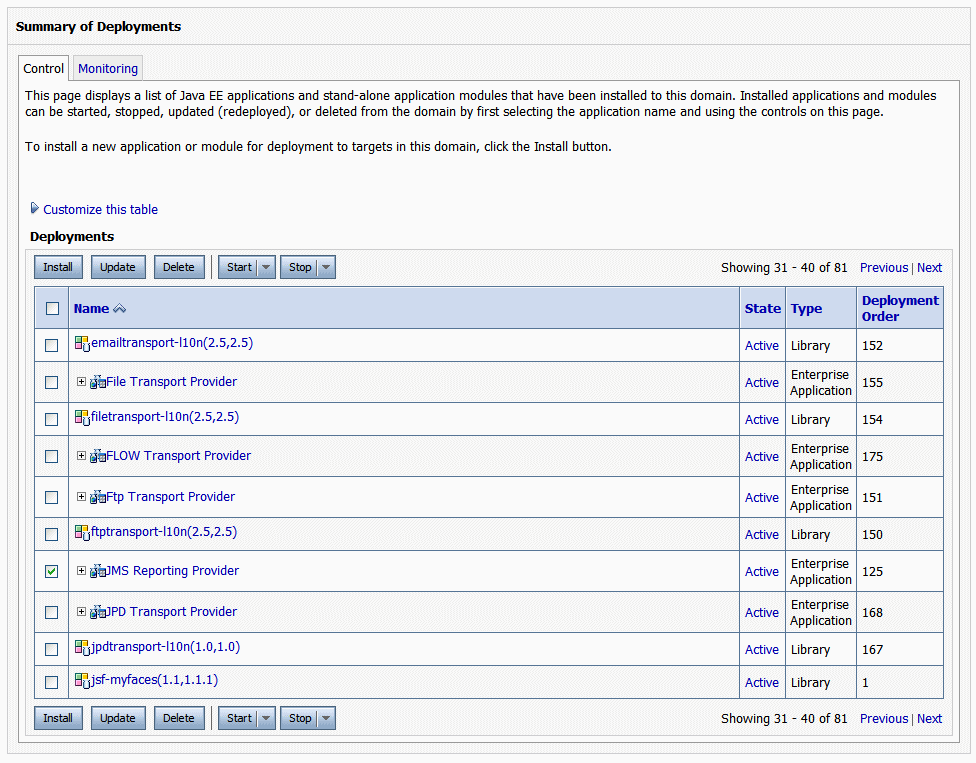Check the ftptransport-l10n row checkbox
Image resolution: width=976 pixels, height=763 pixels.
point(52,535)
